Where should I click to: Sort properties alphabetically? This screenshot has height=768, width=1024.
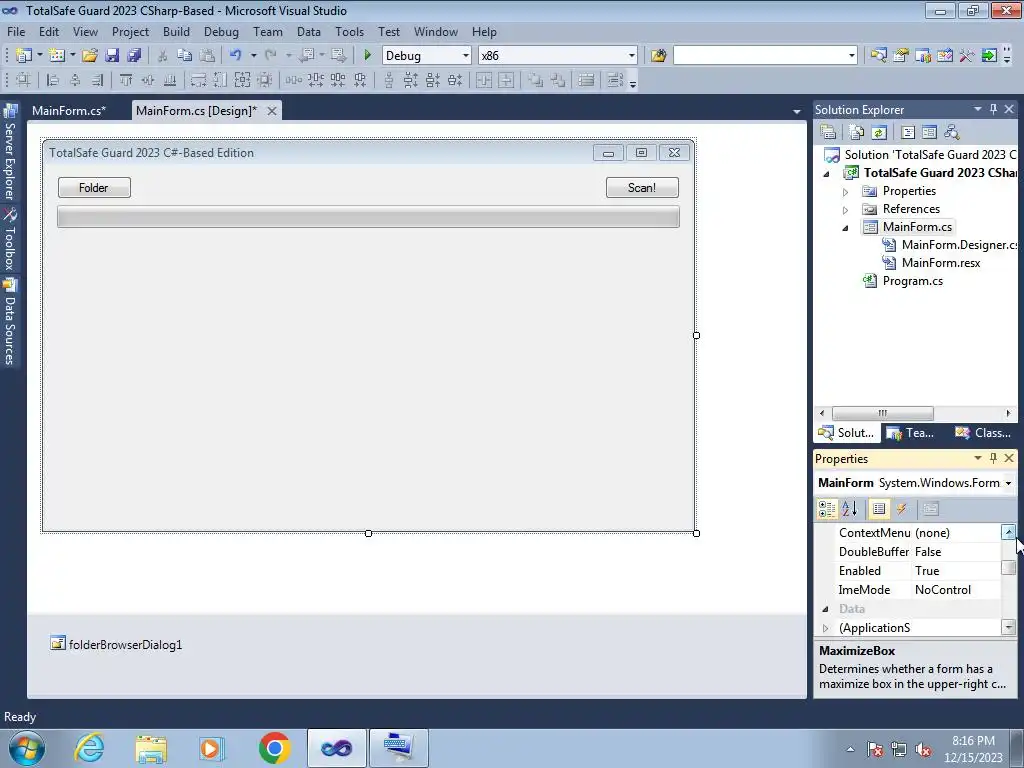coord(850,509)
